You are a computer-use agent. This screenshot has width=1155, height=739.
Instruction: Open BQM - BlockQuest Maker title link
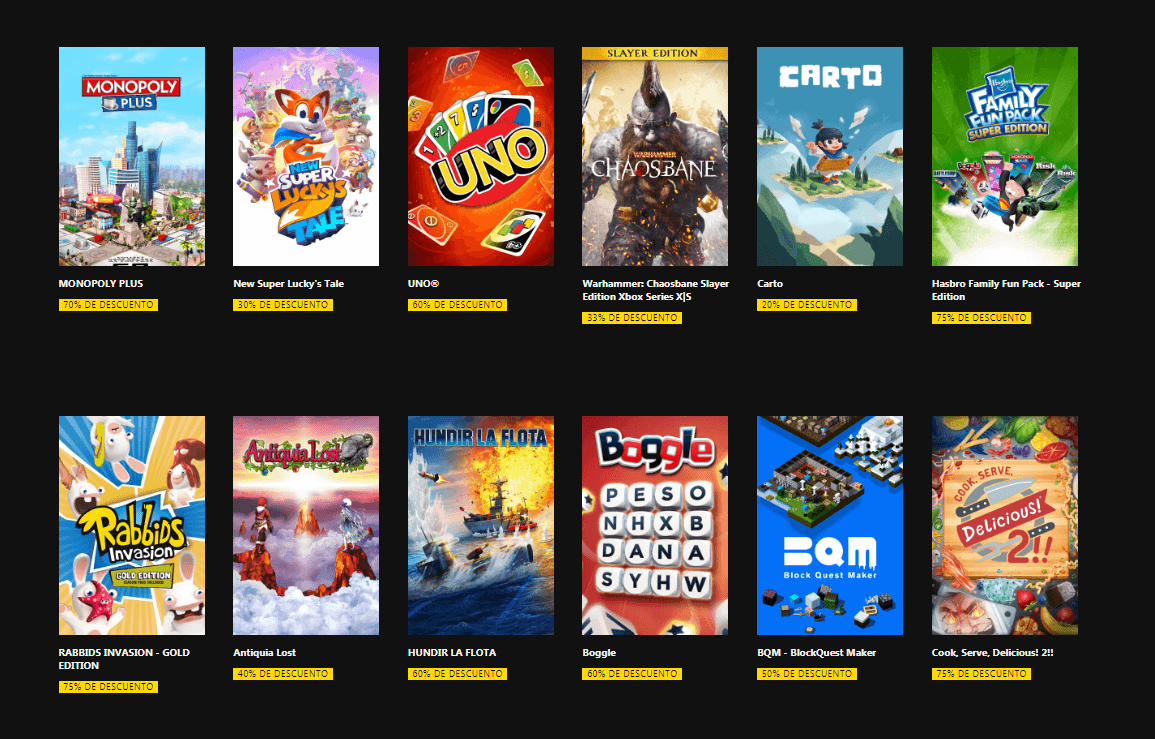tap(816, 653)
